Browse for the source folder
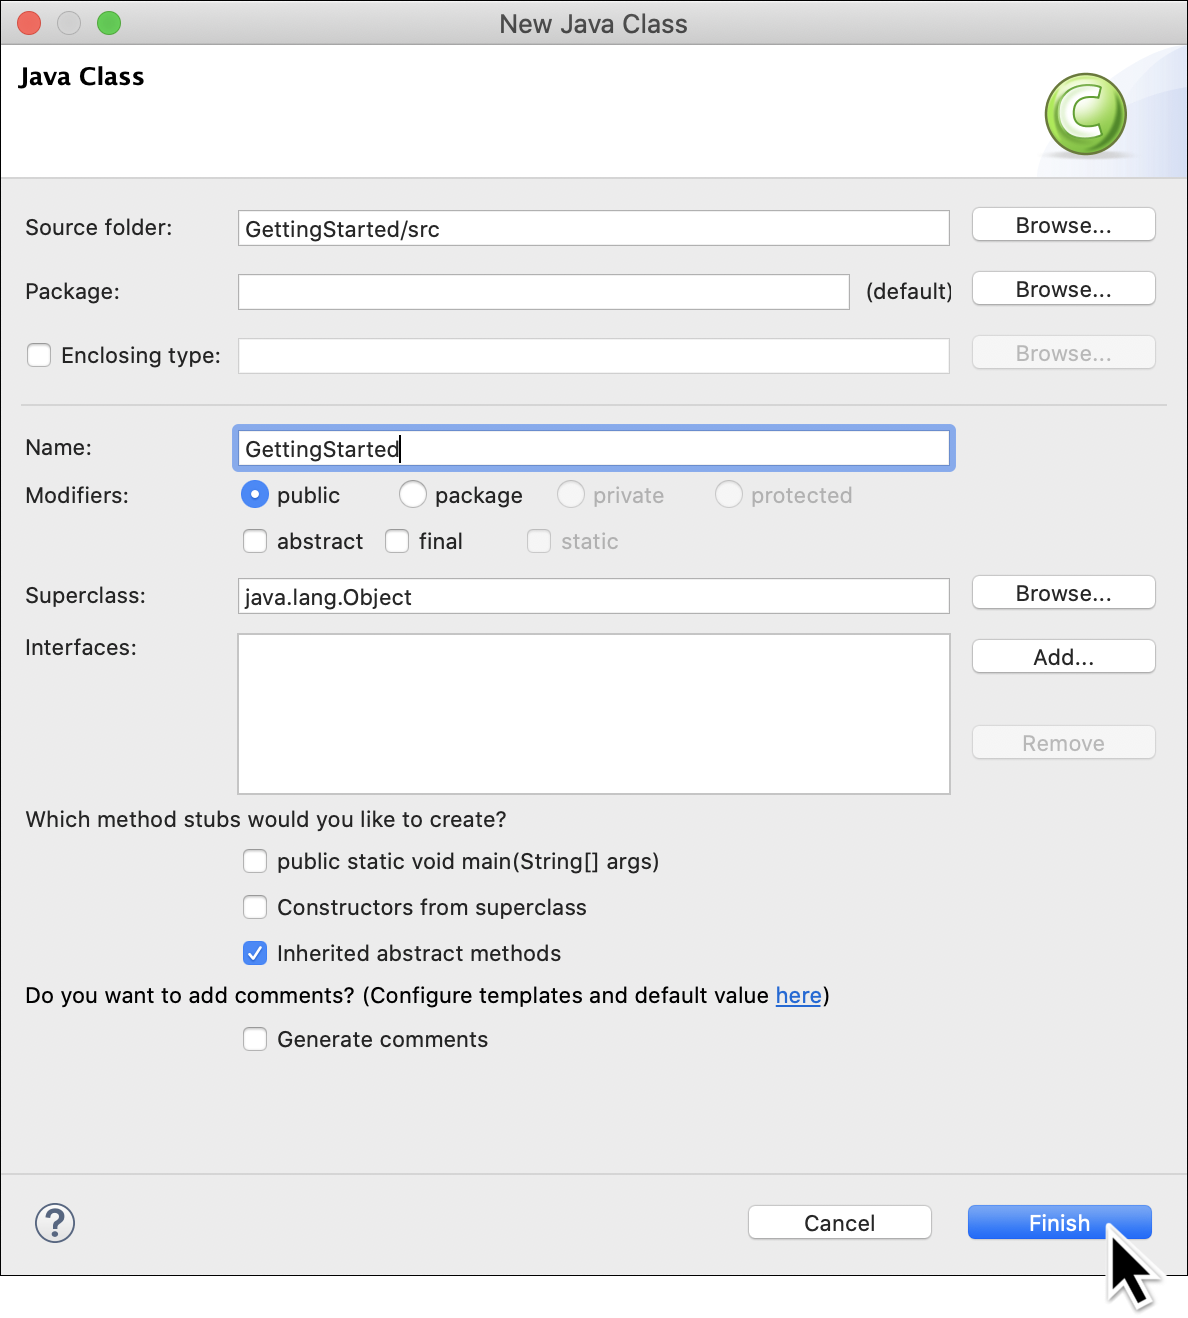 click(x=1063, y=225)
